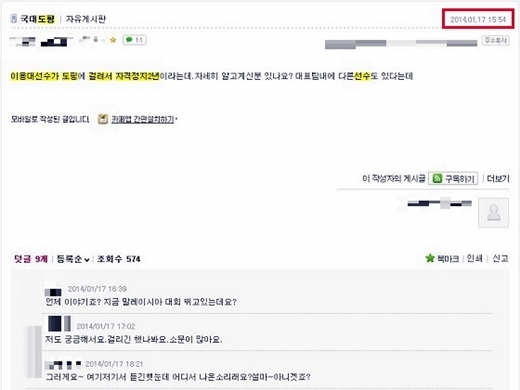520x390 pixels.
Task: Click first commenter's avatar icon
Action: click(x=53, y=292)
